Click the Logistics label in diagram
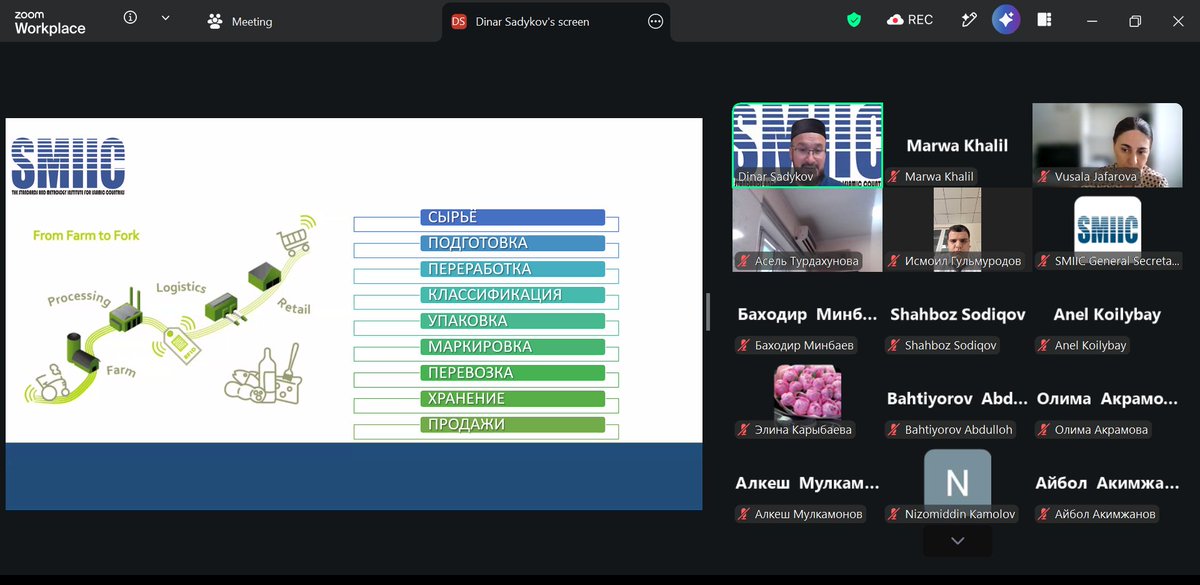 (x=181, y=288)
